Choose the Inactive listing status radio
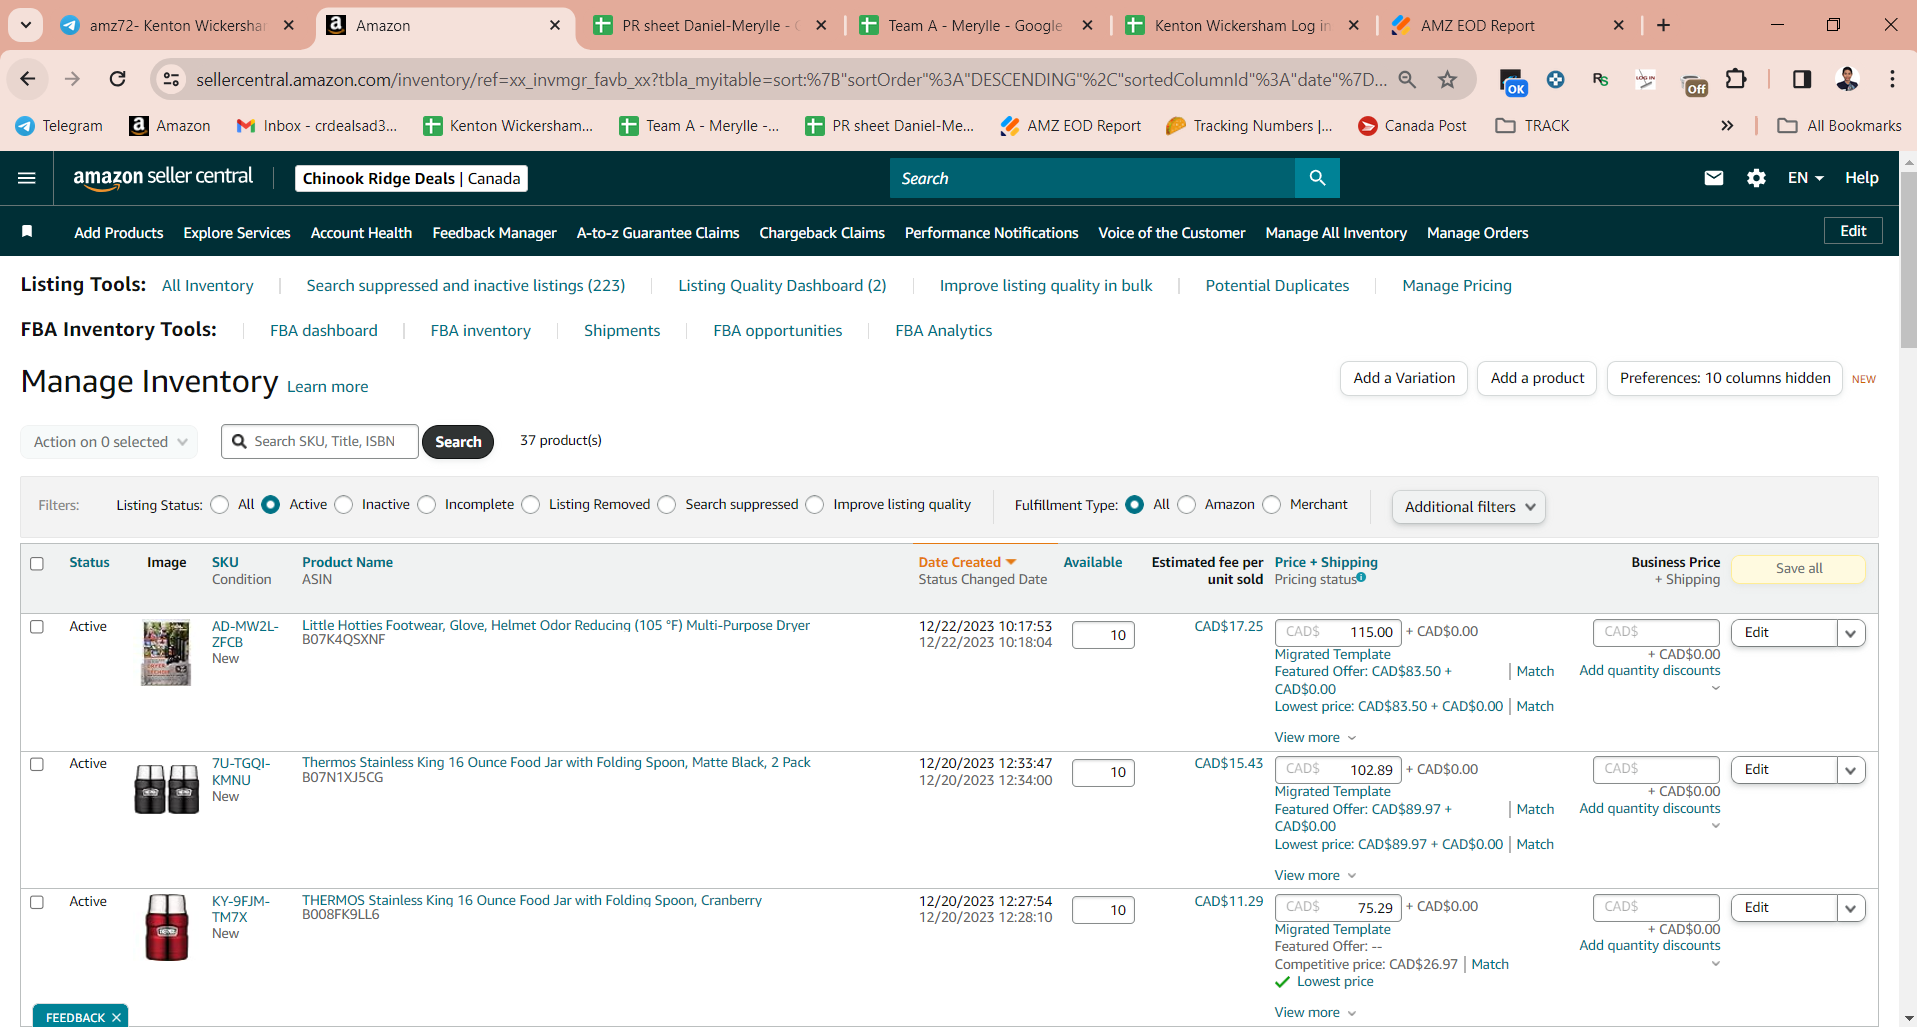1917x1027 pixels. pyautogui.click(x=344, y=505)
